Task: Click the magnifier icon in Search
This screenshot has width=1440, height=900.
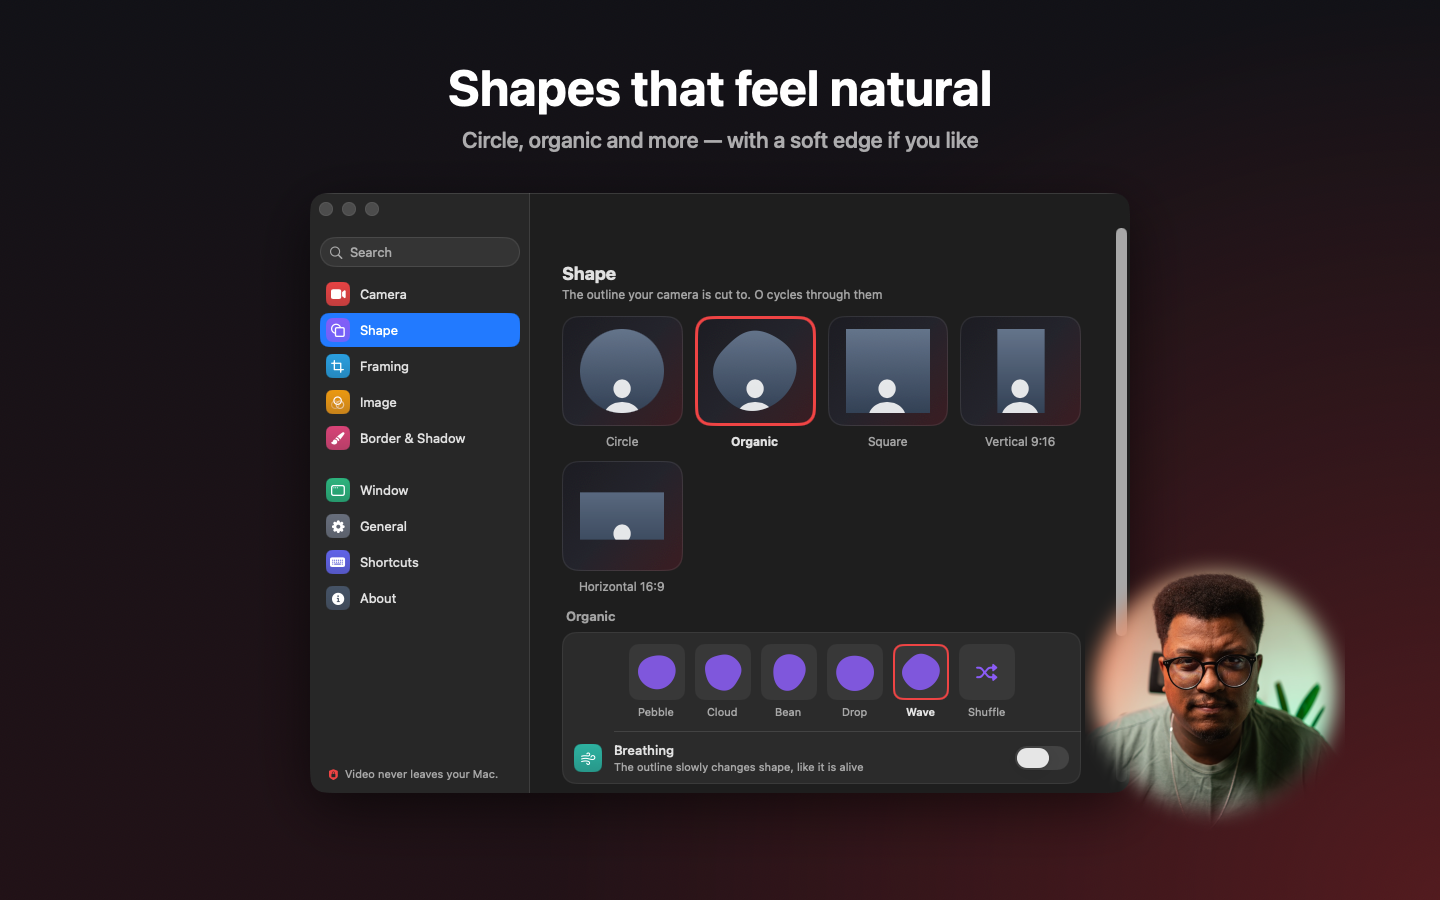Action: [336, 253]
